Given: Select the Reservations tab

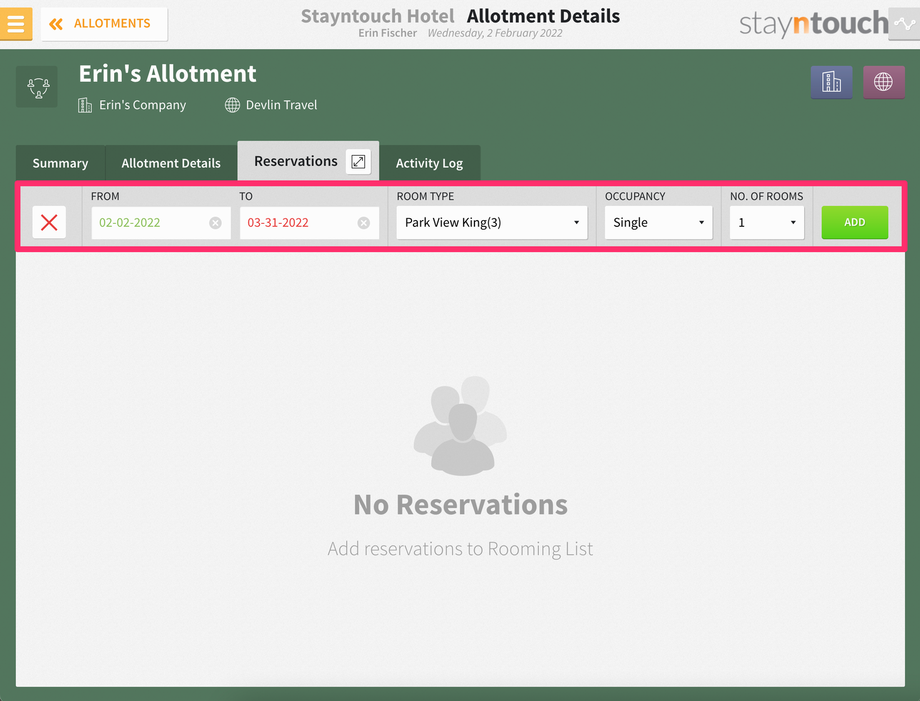Looking at the screenshot, I should (296, 161).
